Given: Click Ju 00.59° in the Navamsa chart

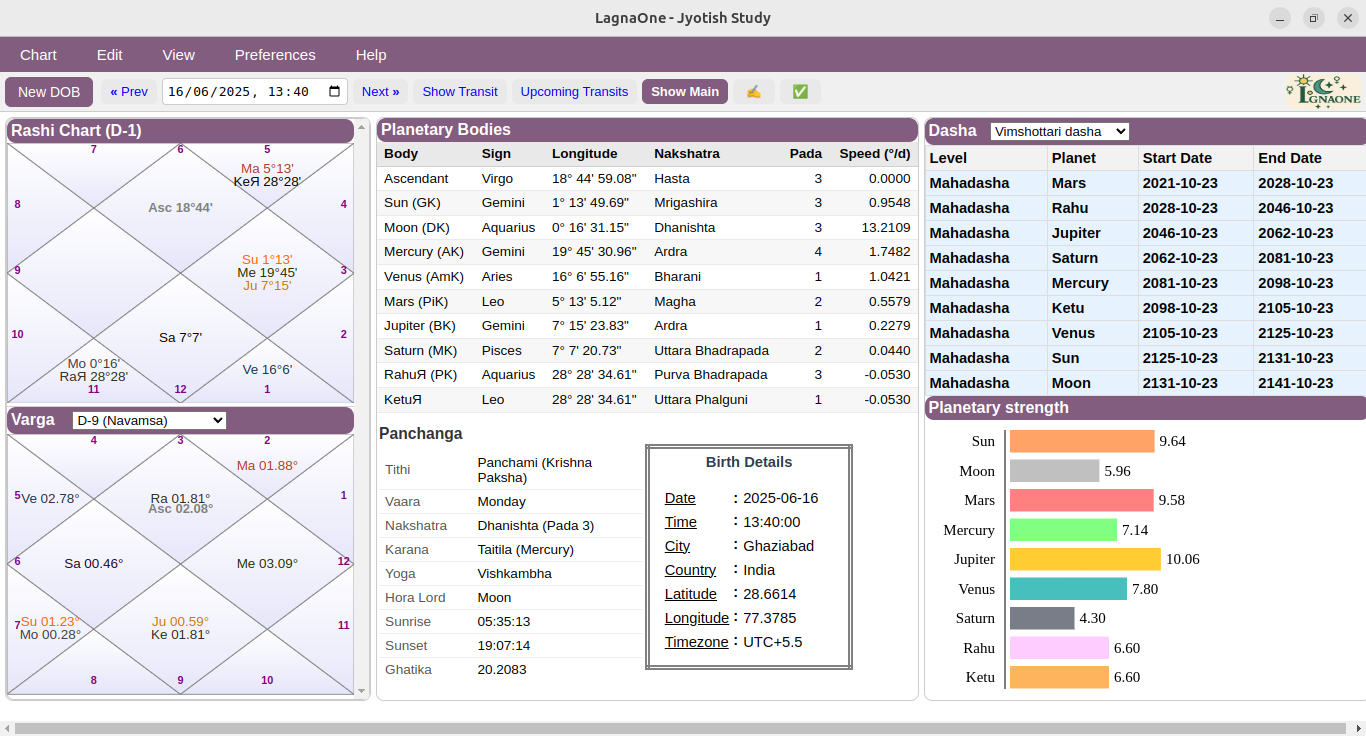Looking at the screenshot, I should click(x=180, y=621).
